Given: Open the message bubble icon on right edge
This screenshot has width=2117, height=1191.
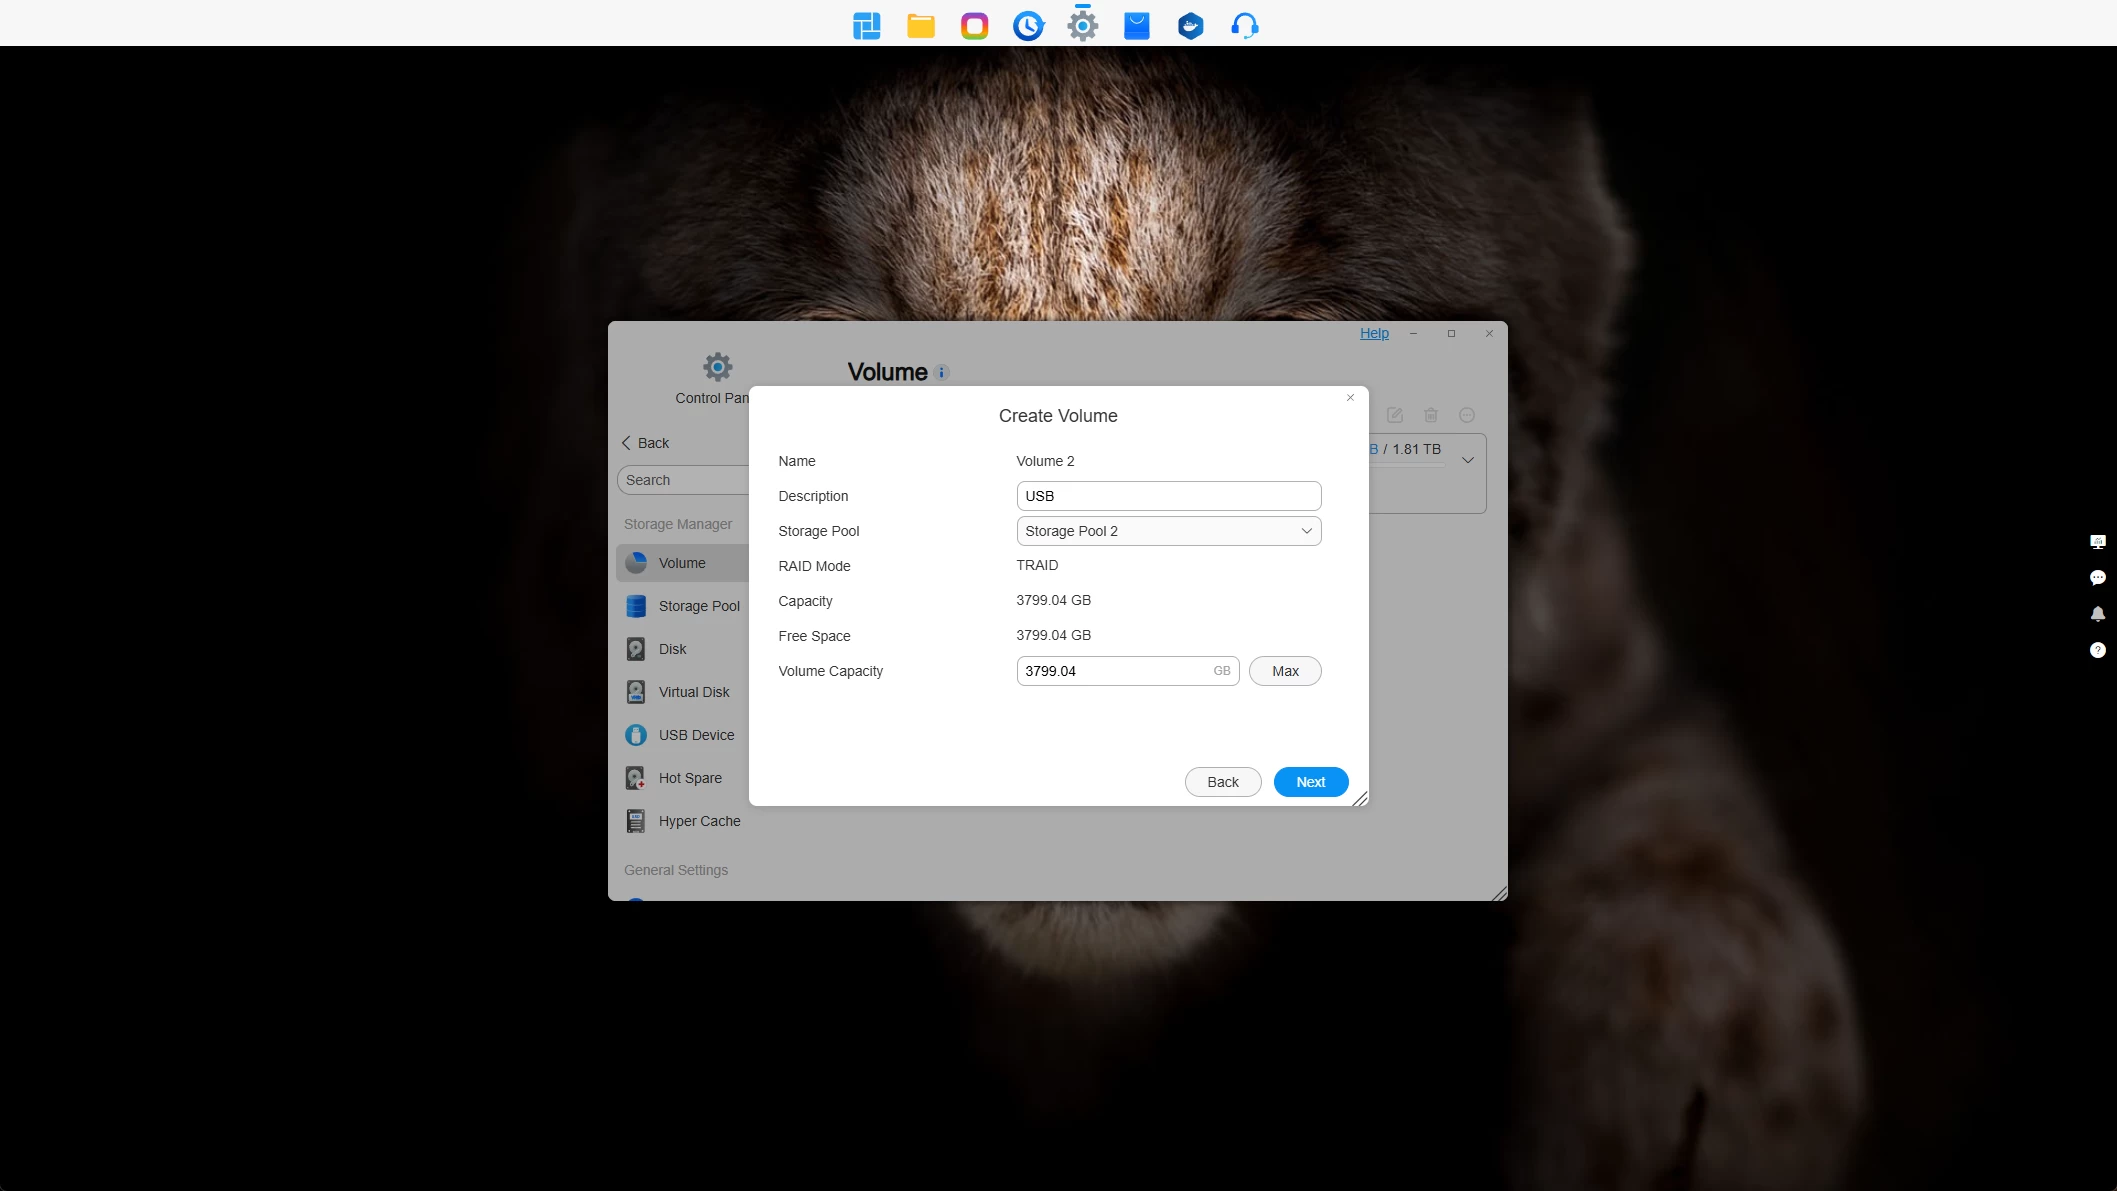Looking at the screenshot, I should tap(2097, 578).
